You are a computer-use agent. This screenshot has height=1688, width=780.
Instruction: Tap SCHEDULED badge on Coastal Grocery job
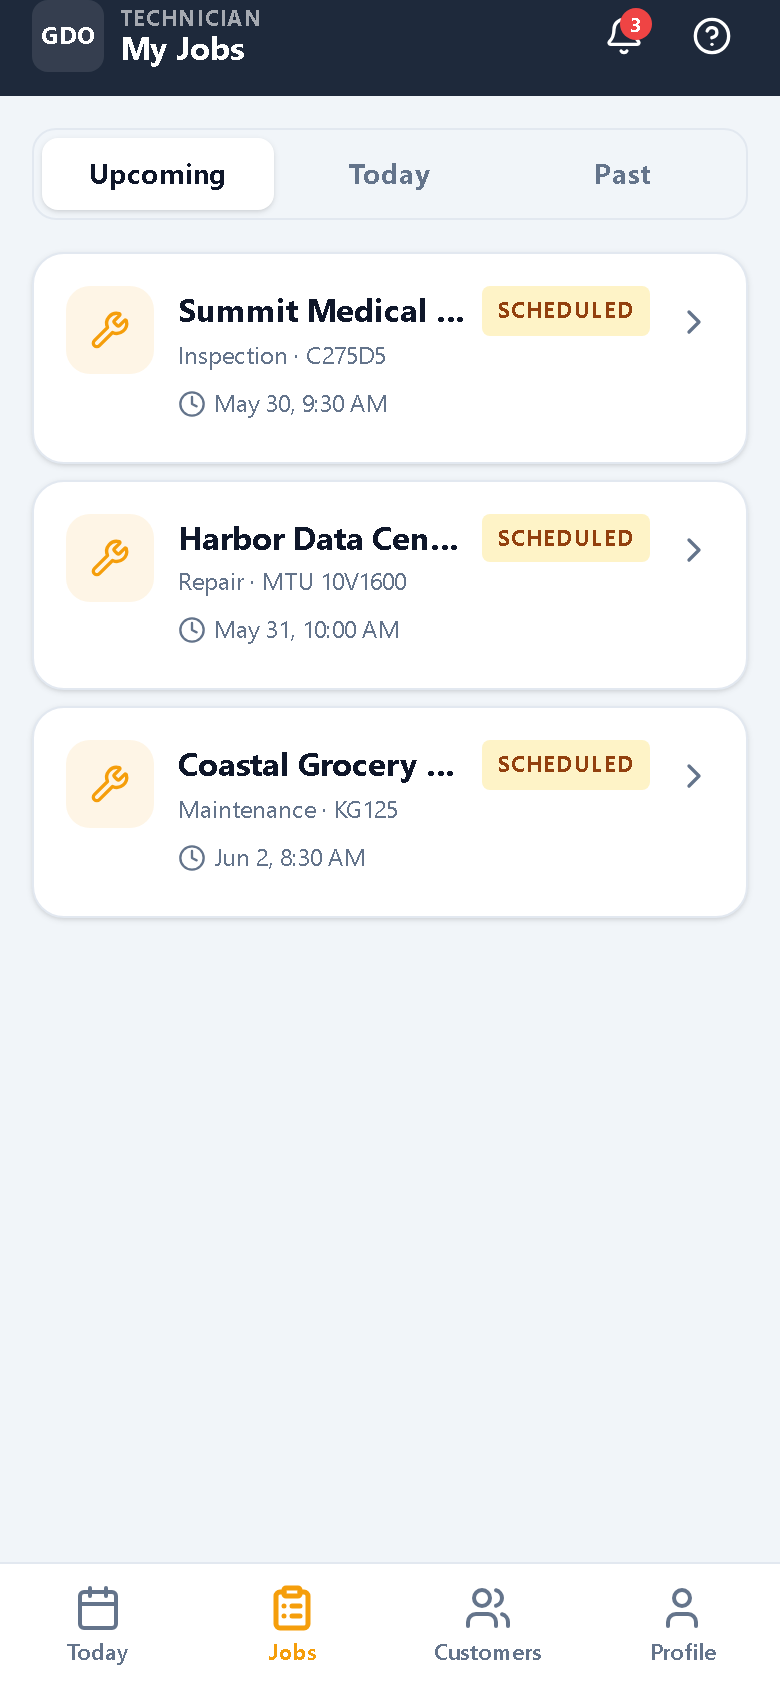pos(566,765)
